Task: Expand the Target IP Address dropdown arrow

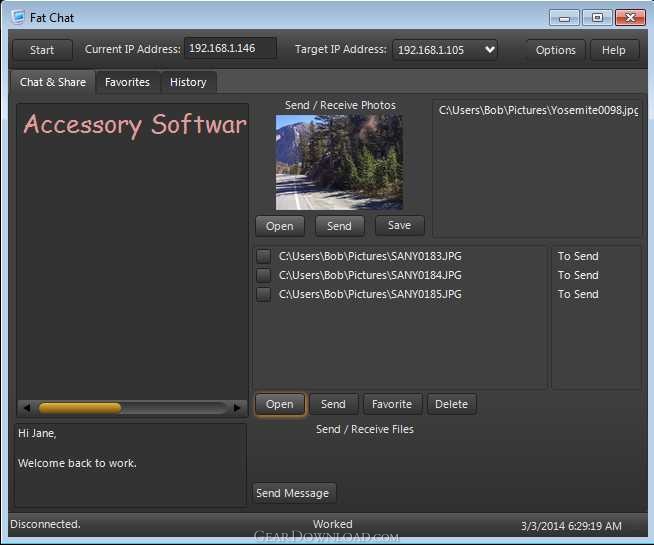Action: pyautogui.click(x=490, y=50)
